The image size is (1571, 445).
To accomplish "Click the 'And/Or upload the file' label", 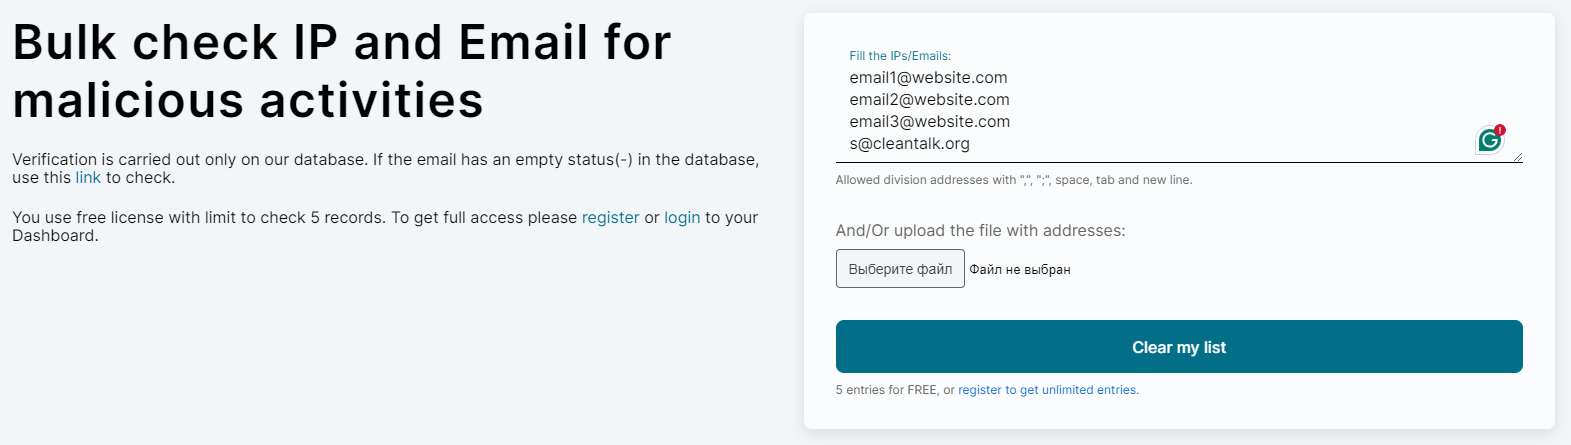I will [980, 231].
